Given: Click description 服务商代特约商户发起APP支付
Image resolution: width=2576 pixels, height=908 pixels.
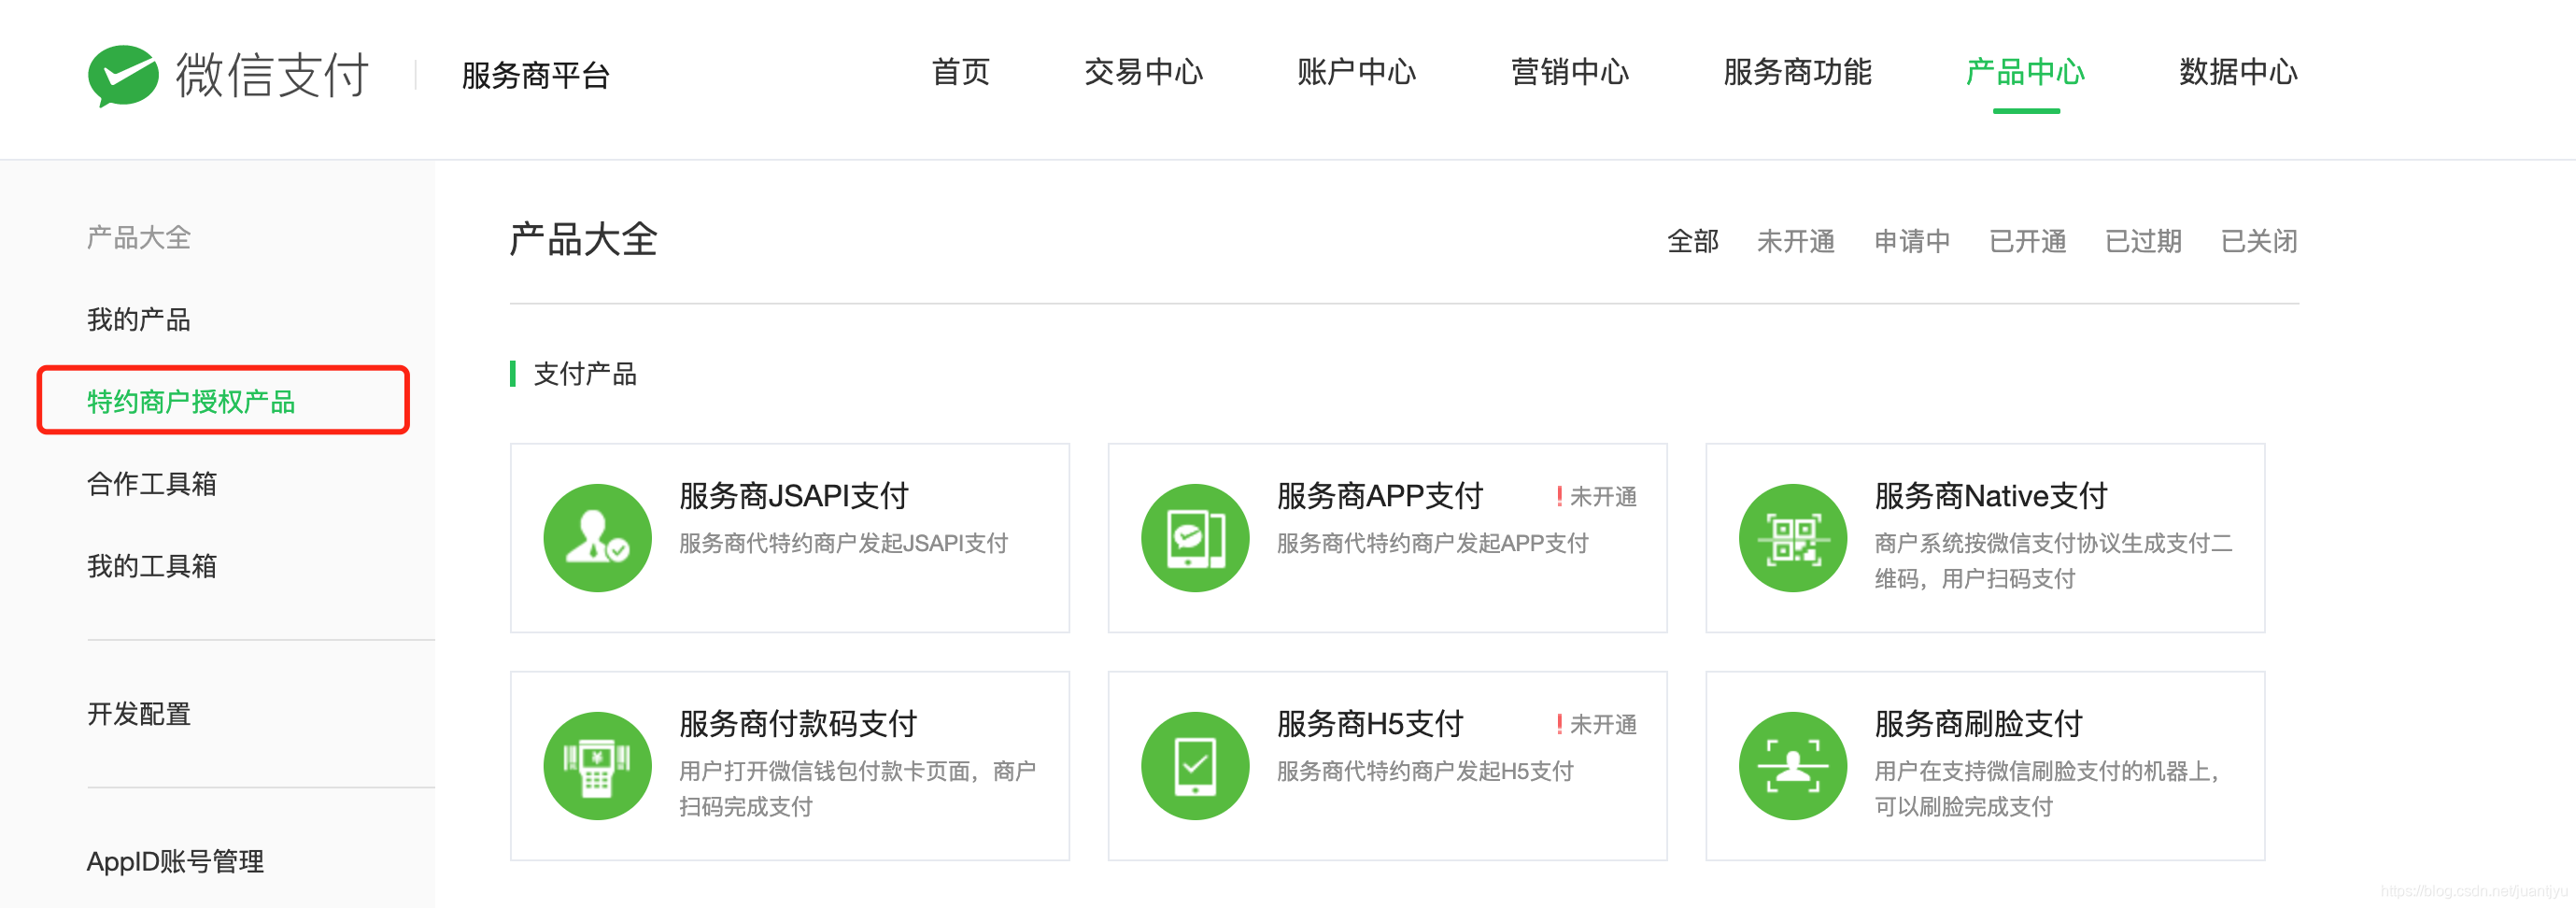Looking at the screenshot, I should pyautogui.click(x=1433, y=543).
